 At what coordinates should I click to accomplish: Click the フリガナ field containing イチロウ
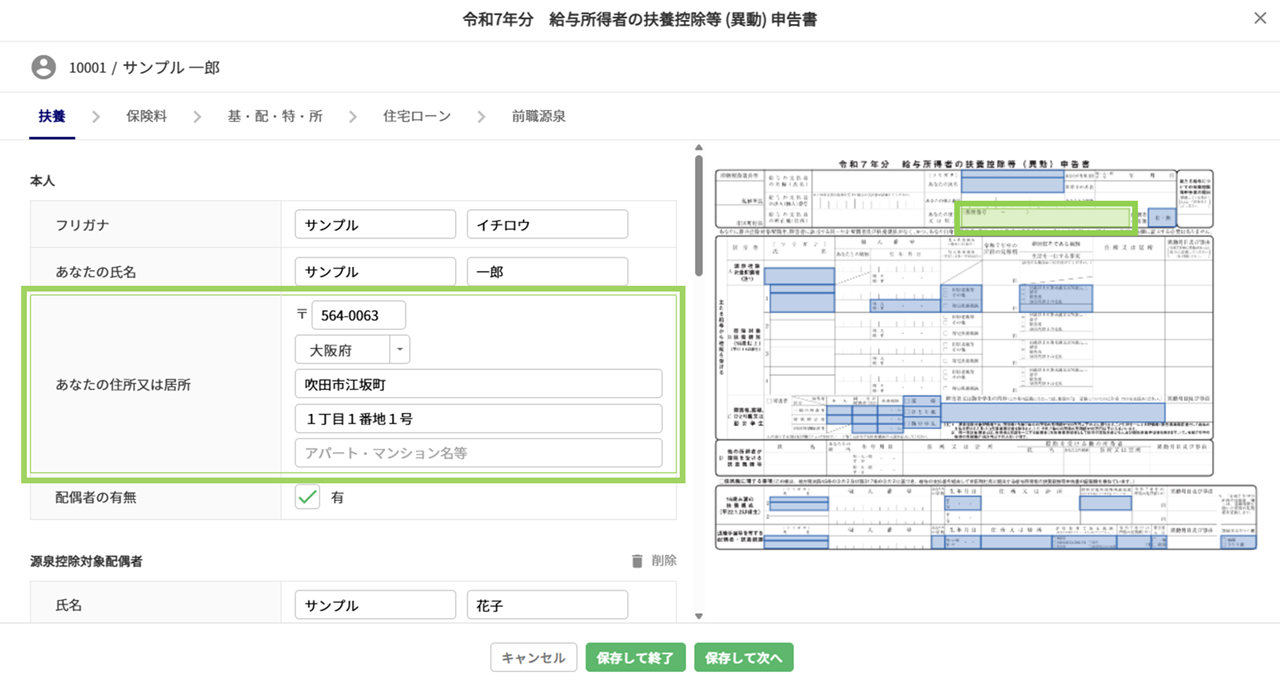[x=547, y=225]
